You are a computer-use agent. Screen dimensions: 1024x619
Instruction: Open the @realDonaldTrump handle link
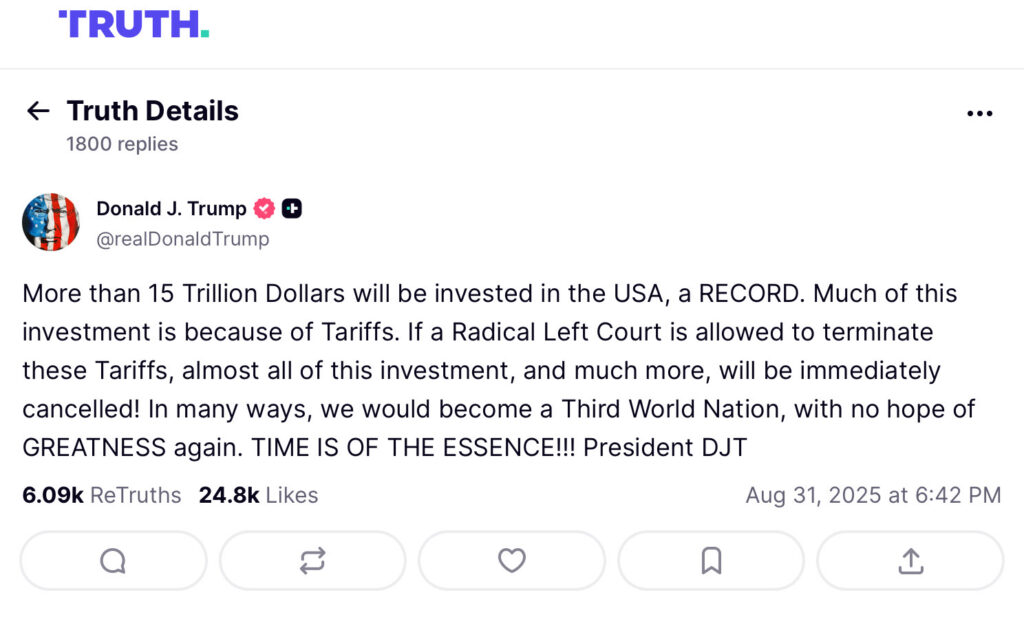182,240
